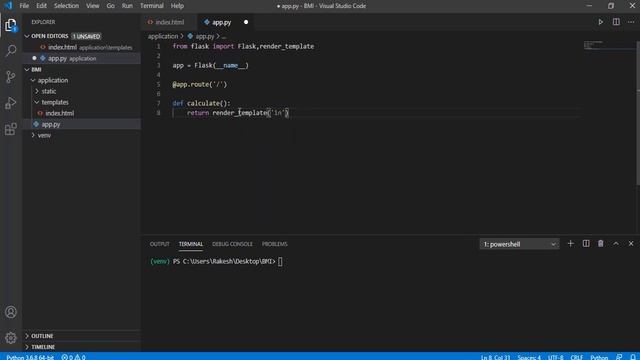Open the Search view icon
Screen dimensions: 640x360
coord(11,51)
